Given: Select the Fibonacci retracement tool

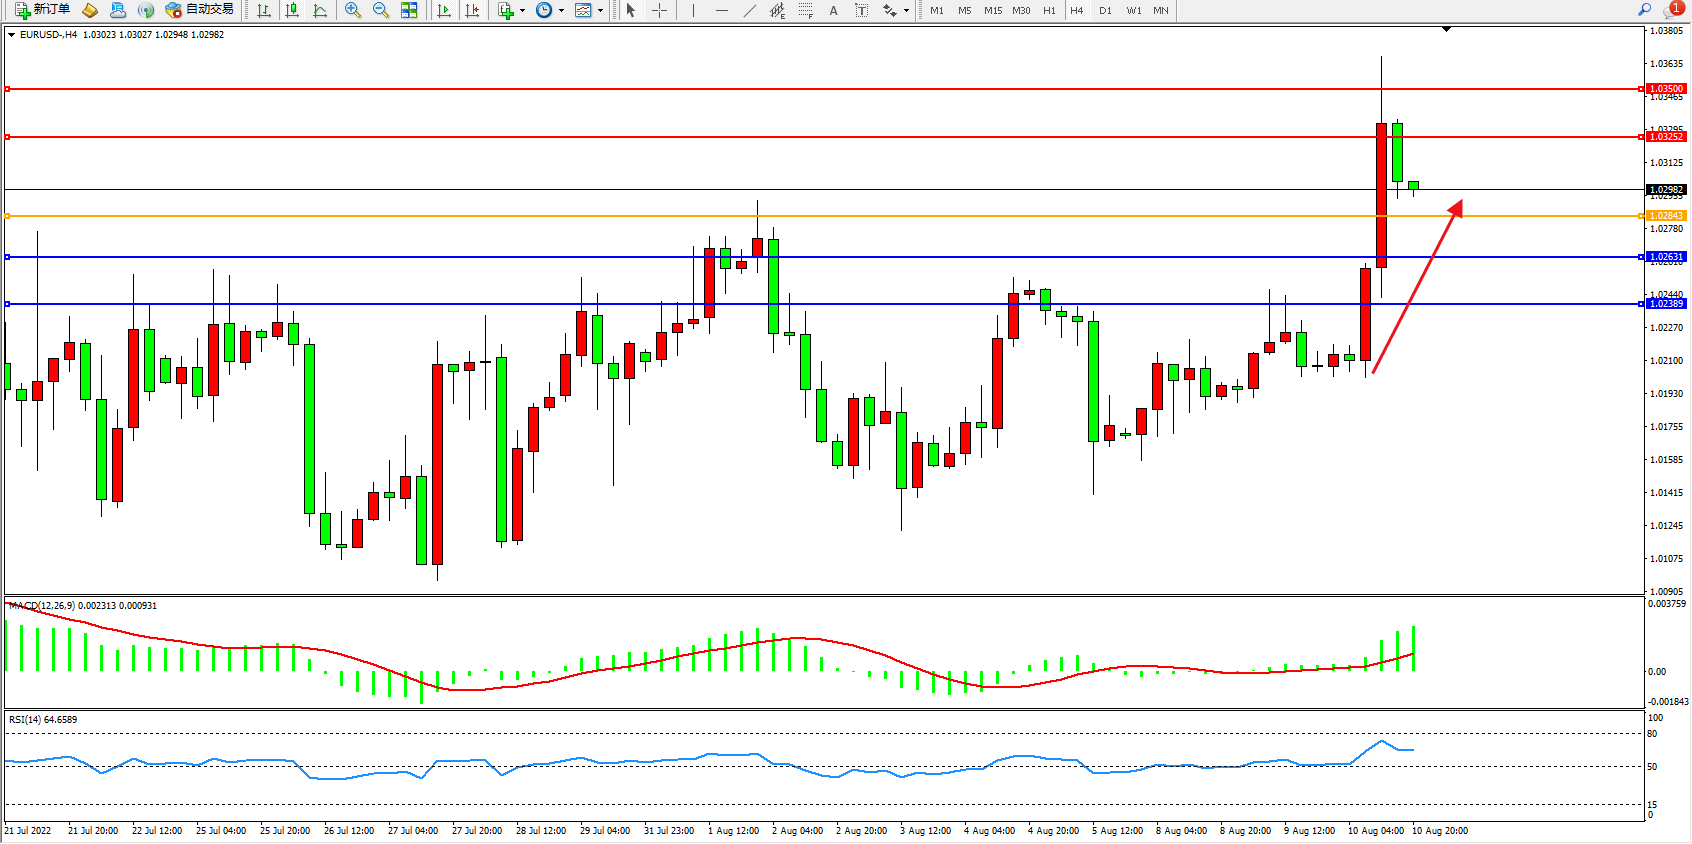Looking at the screenshot, I should tap(805, 10).
